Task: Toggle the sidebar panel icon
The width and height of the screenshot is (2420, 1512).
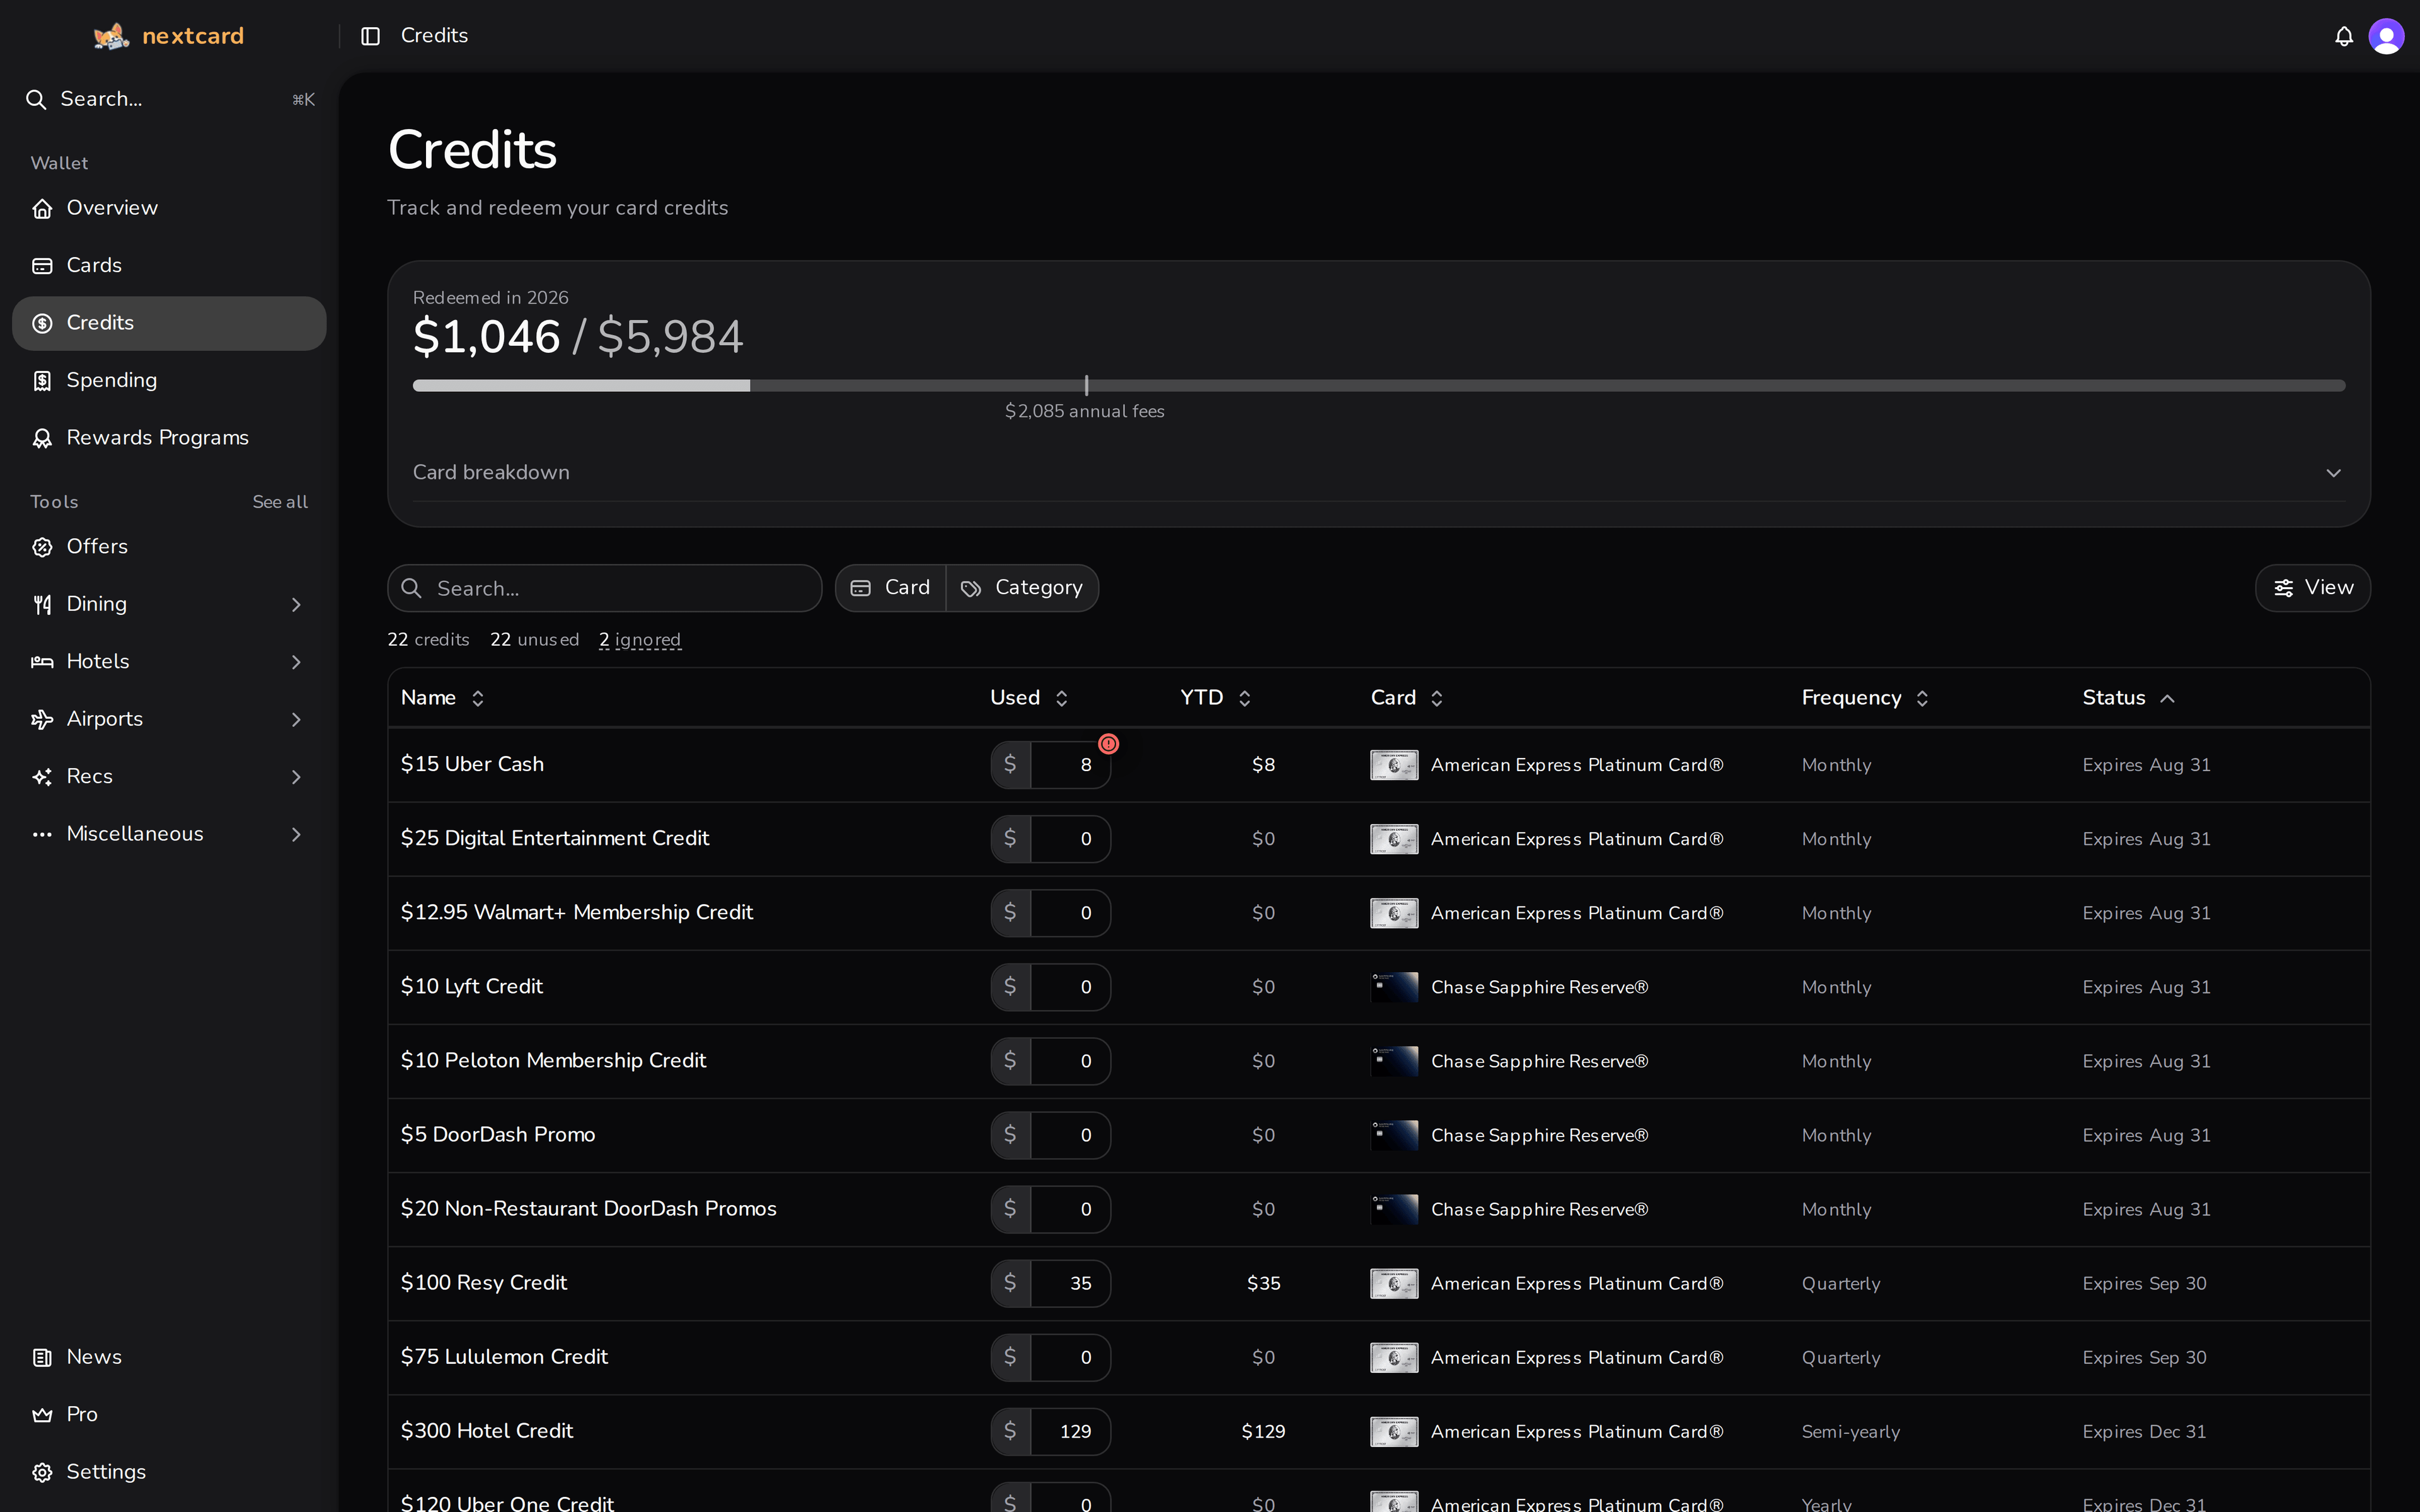Action: tap(370, 36)
